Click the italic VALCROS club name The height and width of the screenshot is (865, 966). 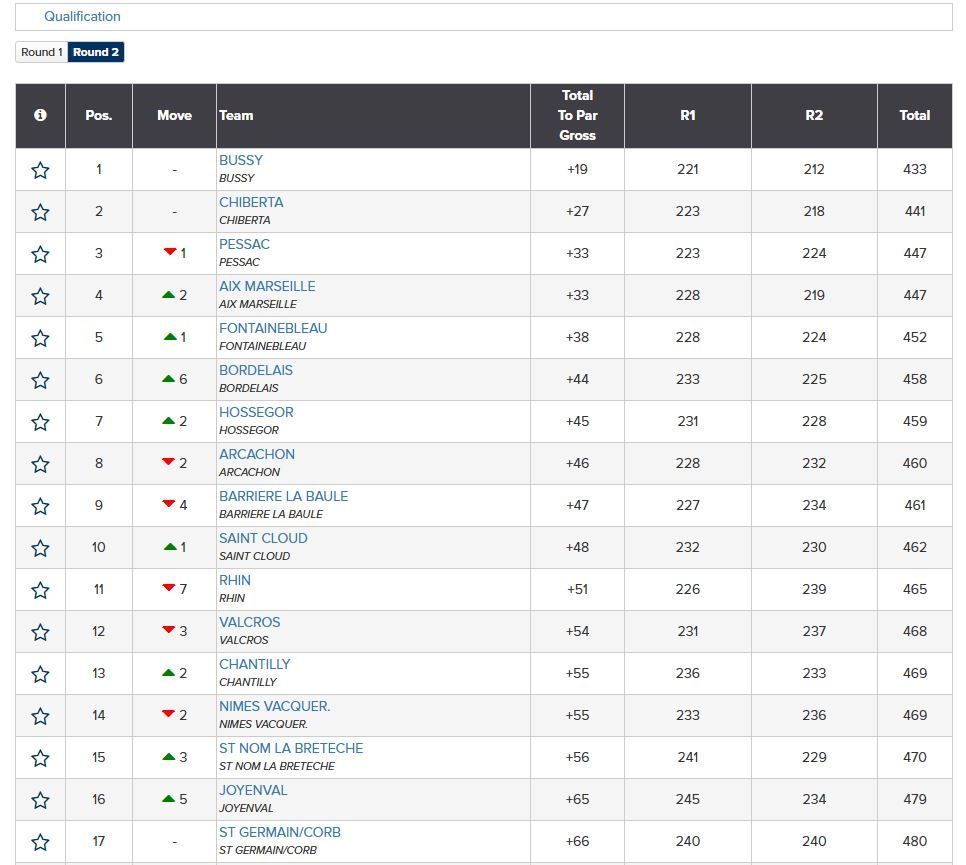244,640
